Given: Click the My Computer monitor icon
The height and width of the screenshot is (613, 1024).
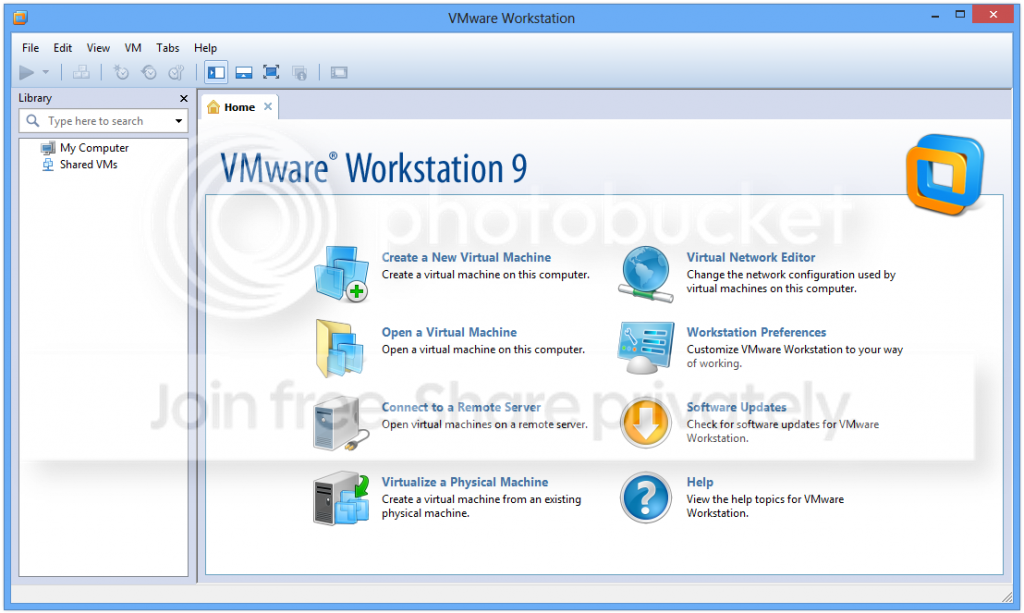Looking at the screenshot, I should (x=48, y=148).
